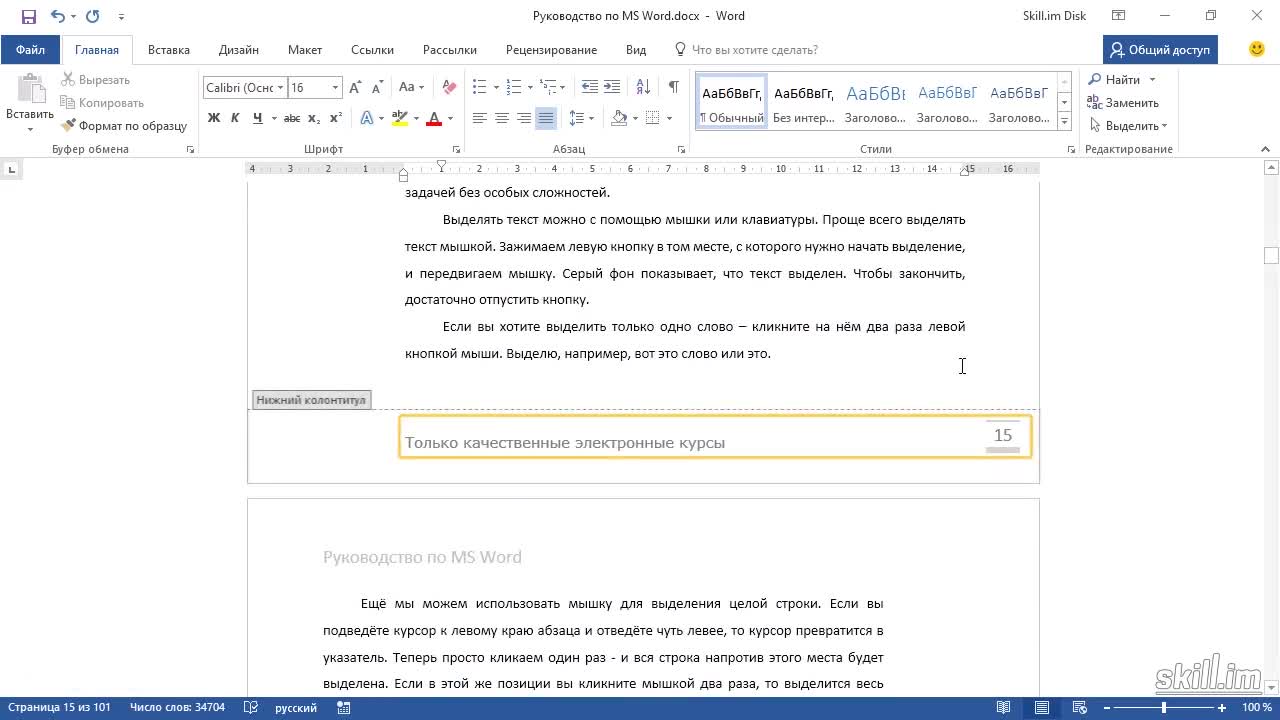The width and height of the screenshot is (1280, 720).
Task: Click the macro recording icon in status bar
Action: point(344,708)
